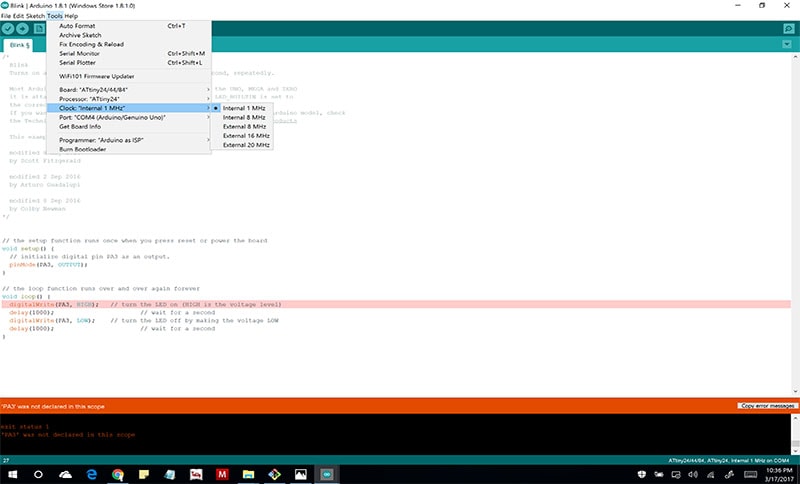The height and width of the screenshot is (484, 800).
Task: Click the Verify checkmark toolbar icon
Action: pyautogui.click(x=8, y=29)
